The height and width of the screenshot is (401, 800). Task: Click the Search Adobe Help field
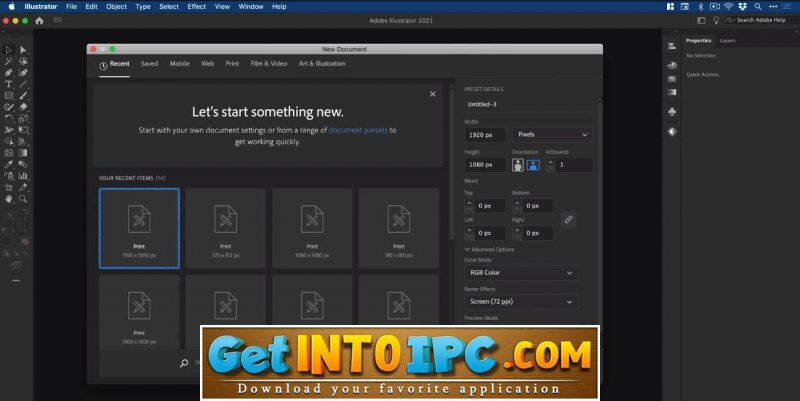tap(761, 20)
